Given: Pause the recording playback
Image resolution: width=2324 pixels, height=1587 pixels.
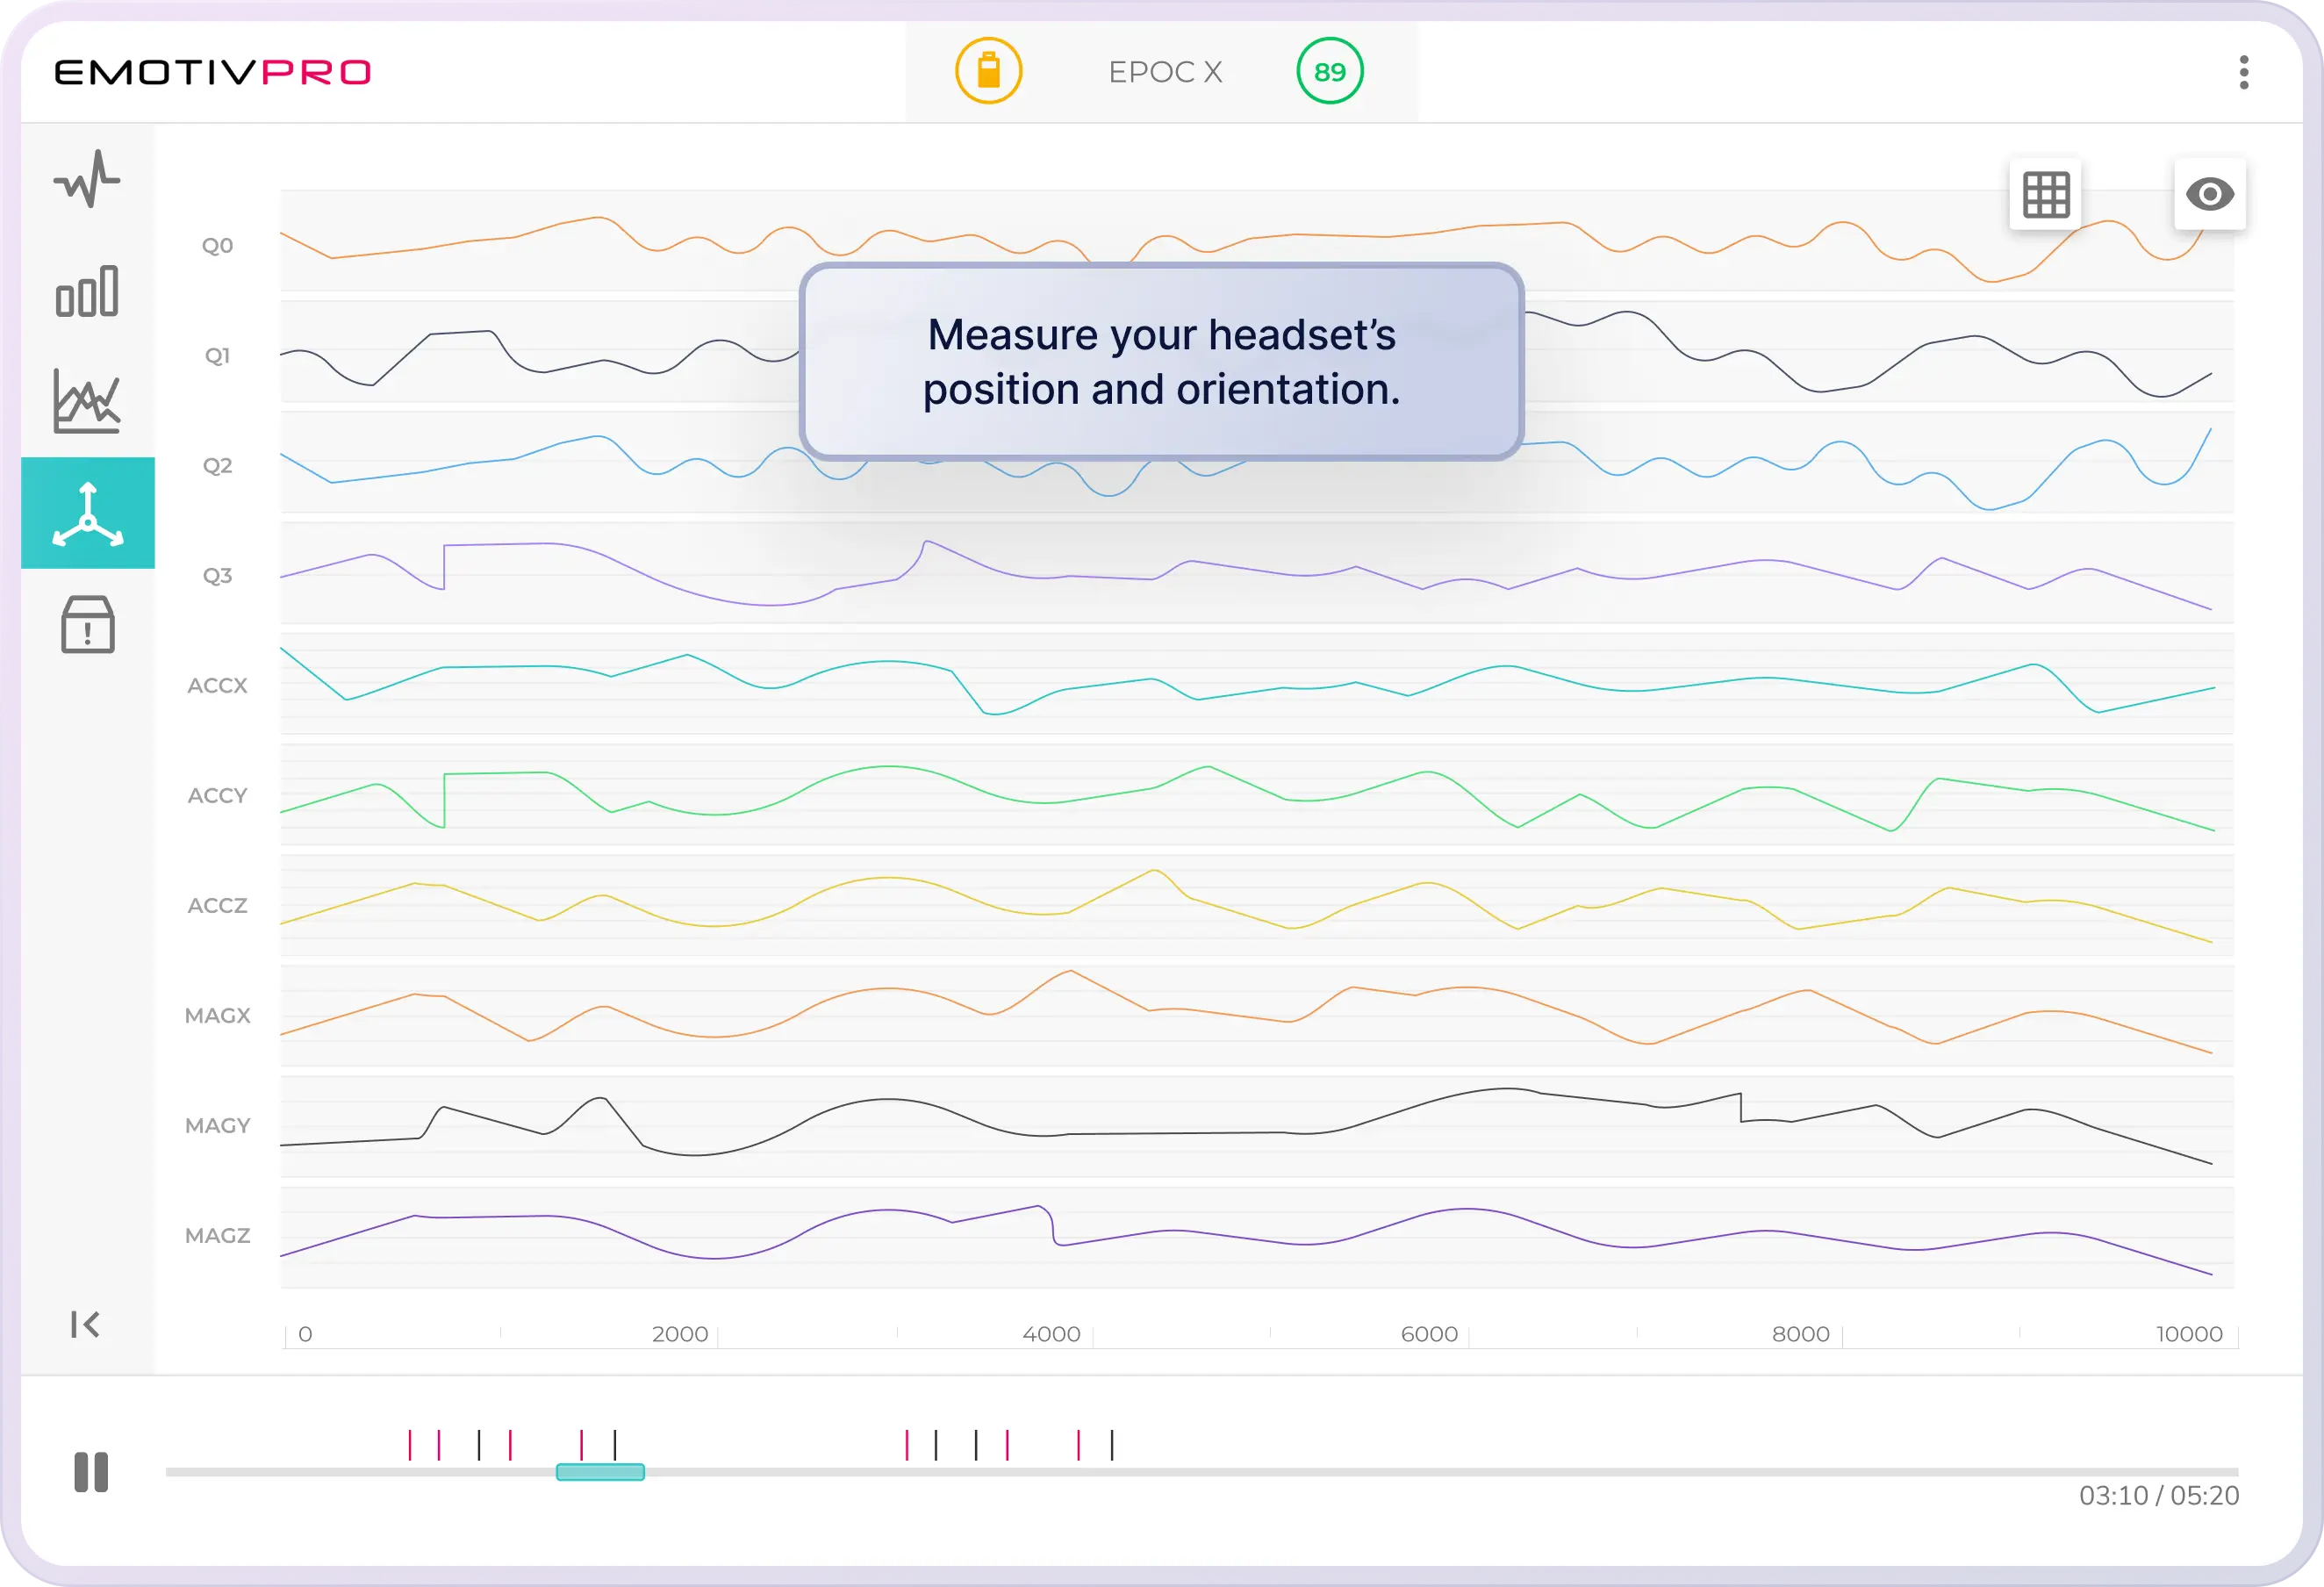Looking at the screenshot, I should pos(91,1472).
